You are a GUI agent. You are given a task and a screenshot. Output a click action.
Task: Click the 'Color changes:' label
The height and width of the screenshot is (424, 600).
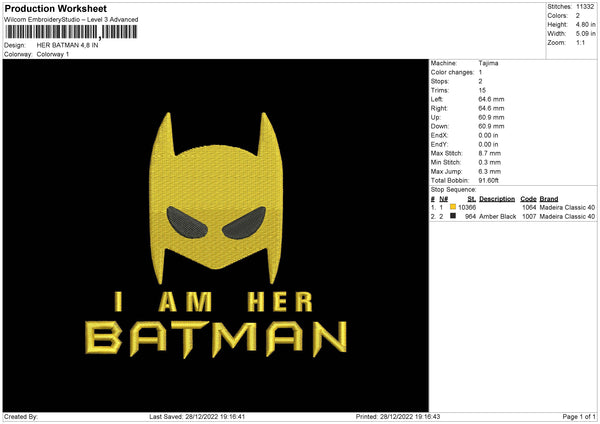(452, 72)
